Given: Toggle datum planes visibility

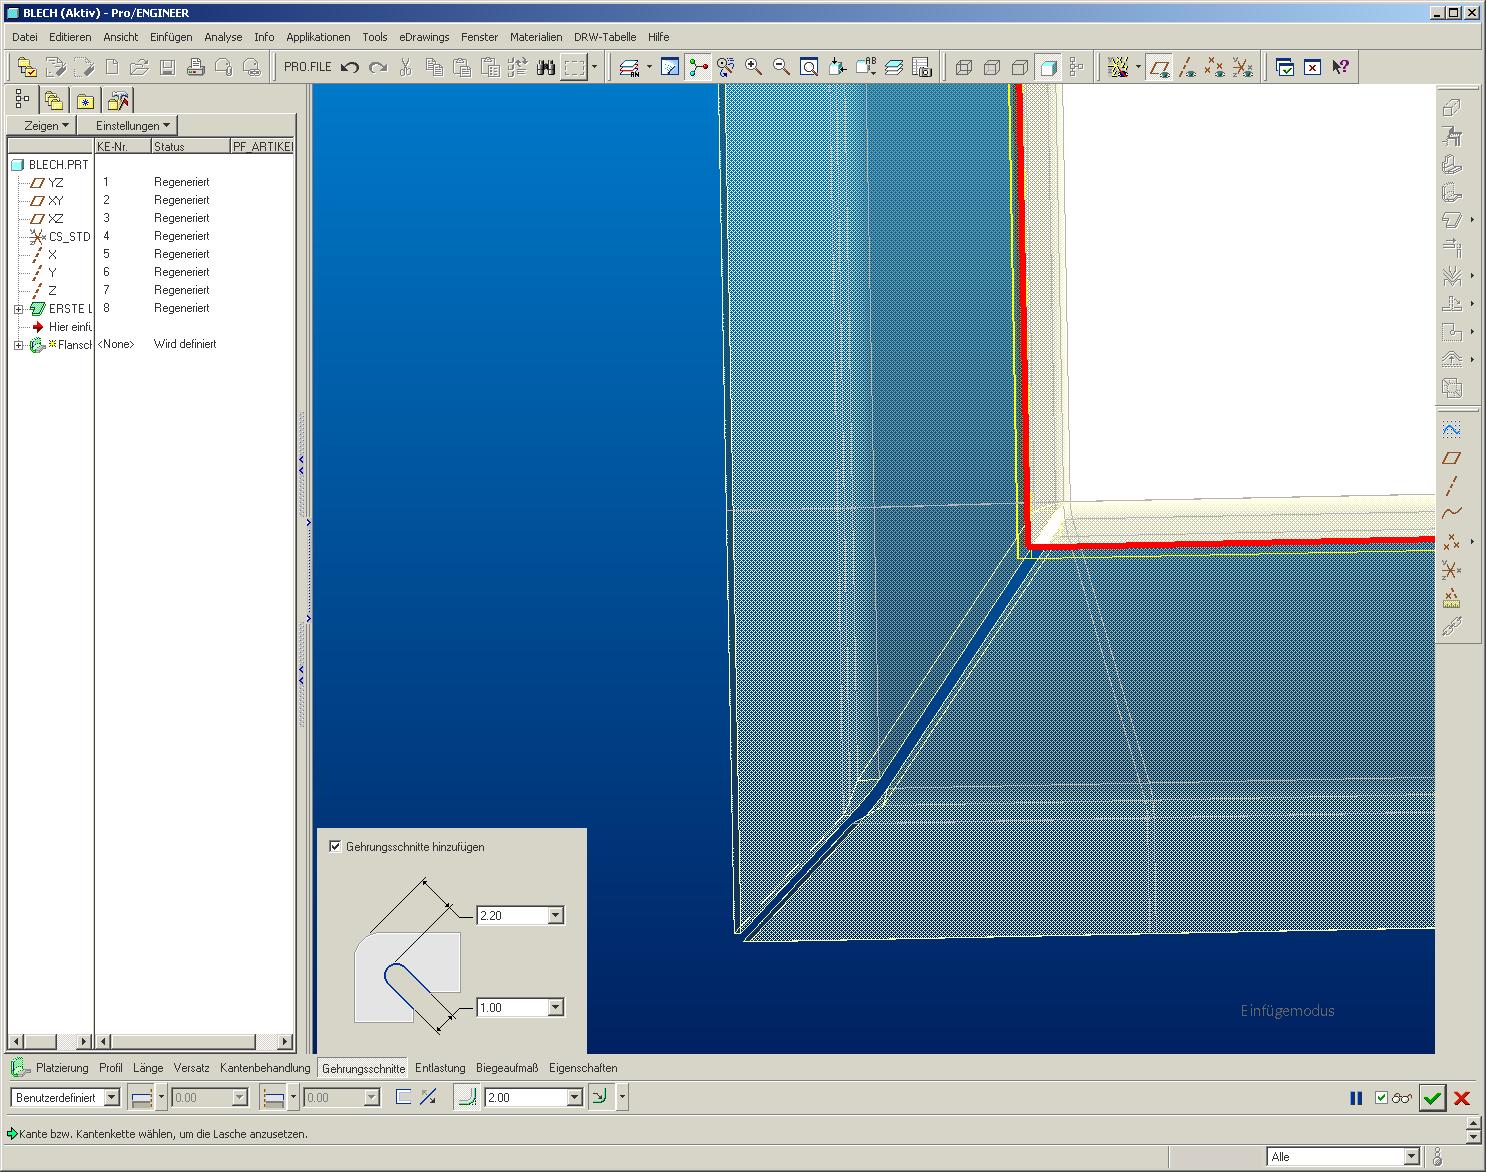Looking at the screenshot, I should 1159,67.
